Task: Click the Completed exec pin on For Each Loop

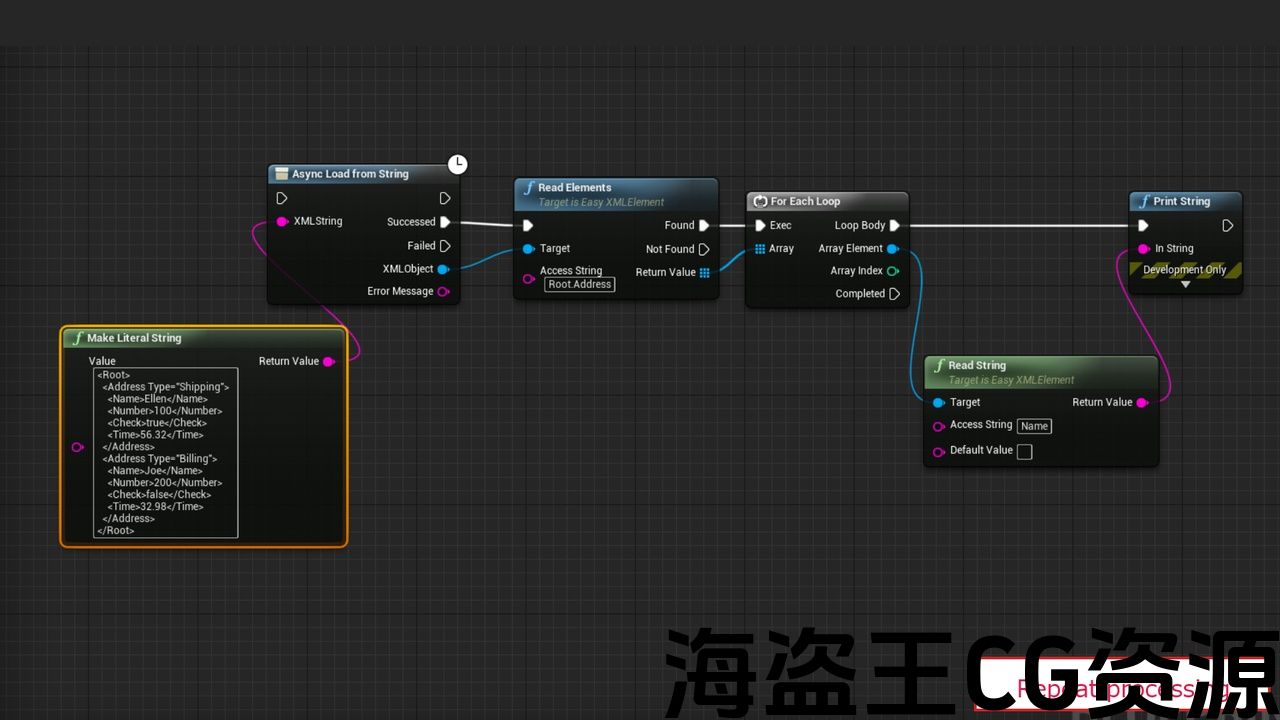Action: [x=894, y=294]
